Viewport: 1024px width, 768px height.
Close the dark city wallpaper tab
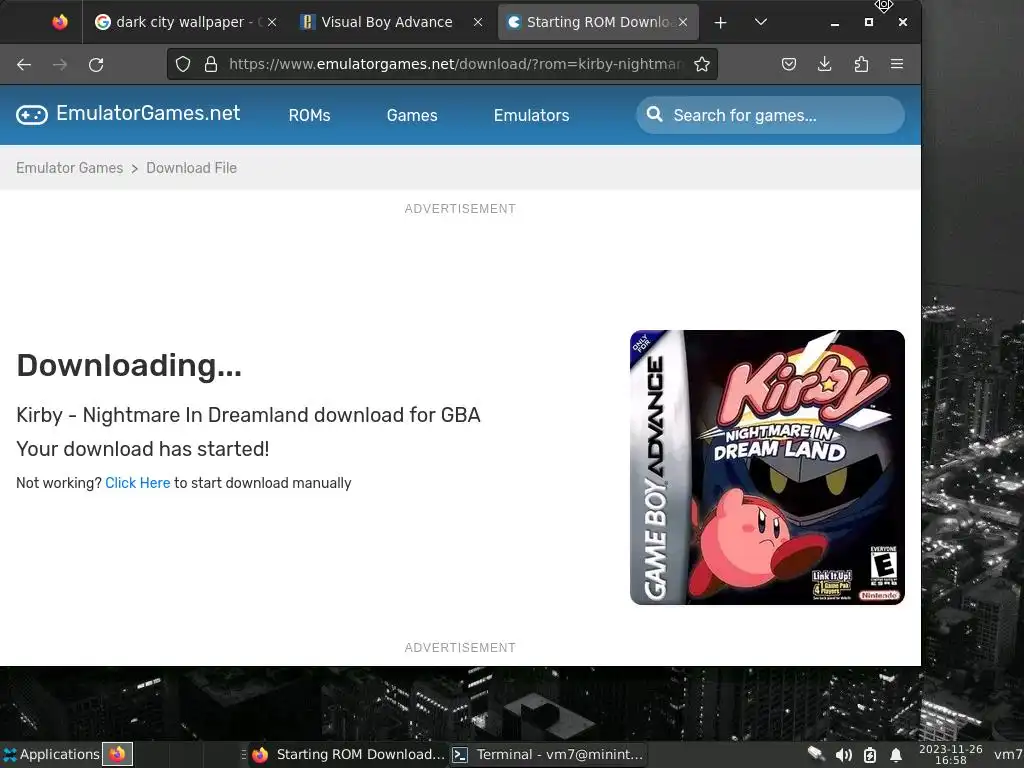click(272, 22)
